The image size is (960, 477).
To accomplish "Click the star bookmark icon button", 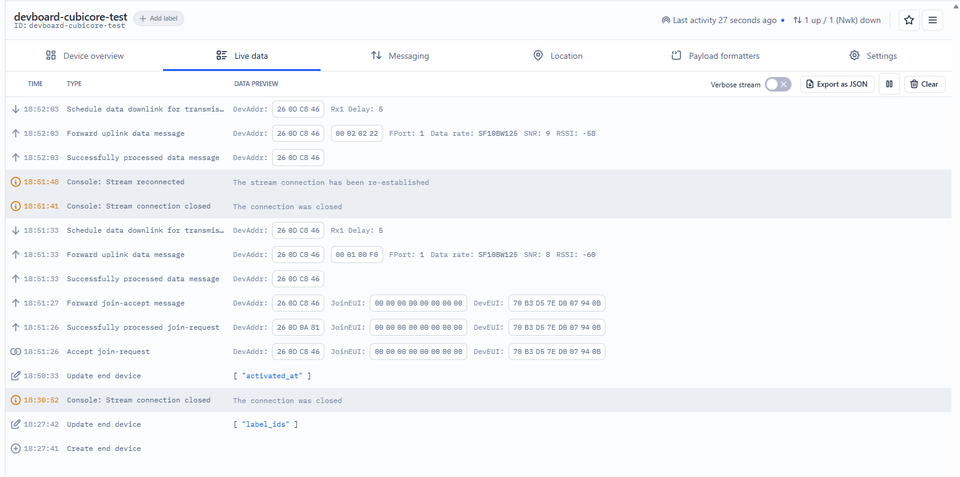I will pyautogui.click(x=909, y=20).
